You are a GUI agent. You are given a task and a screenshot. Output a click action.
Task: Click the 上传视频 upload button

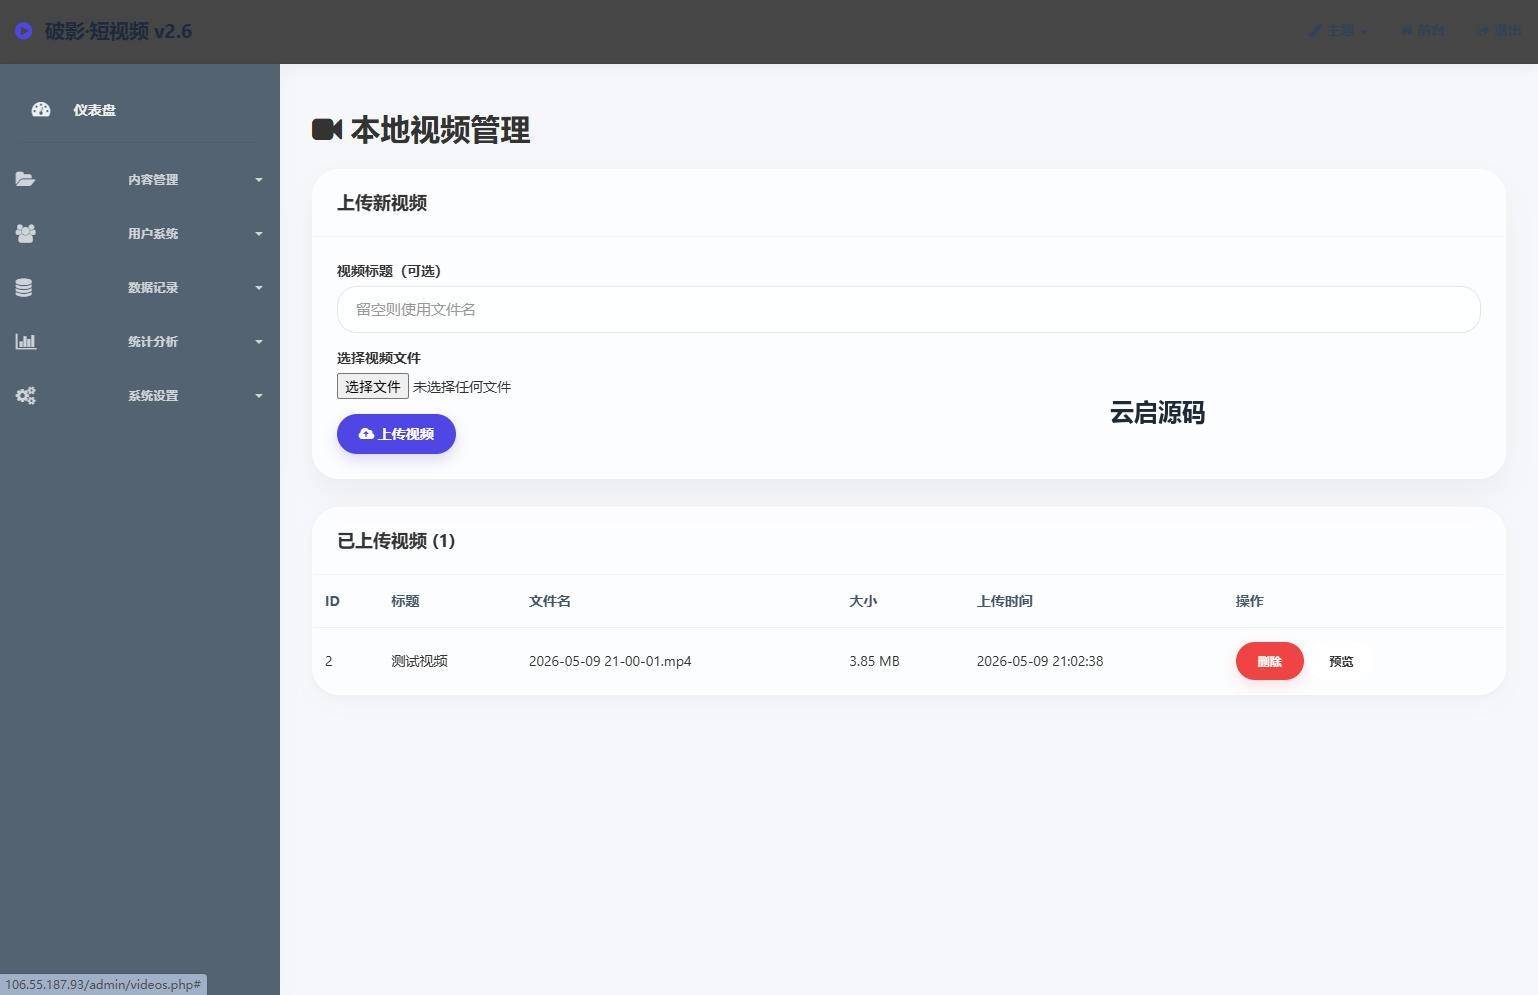(x=396, y=434)
